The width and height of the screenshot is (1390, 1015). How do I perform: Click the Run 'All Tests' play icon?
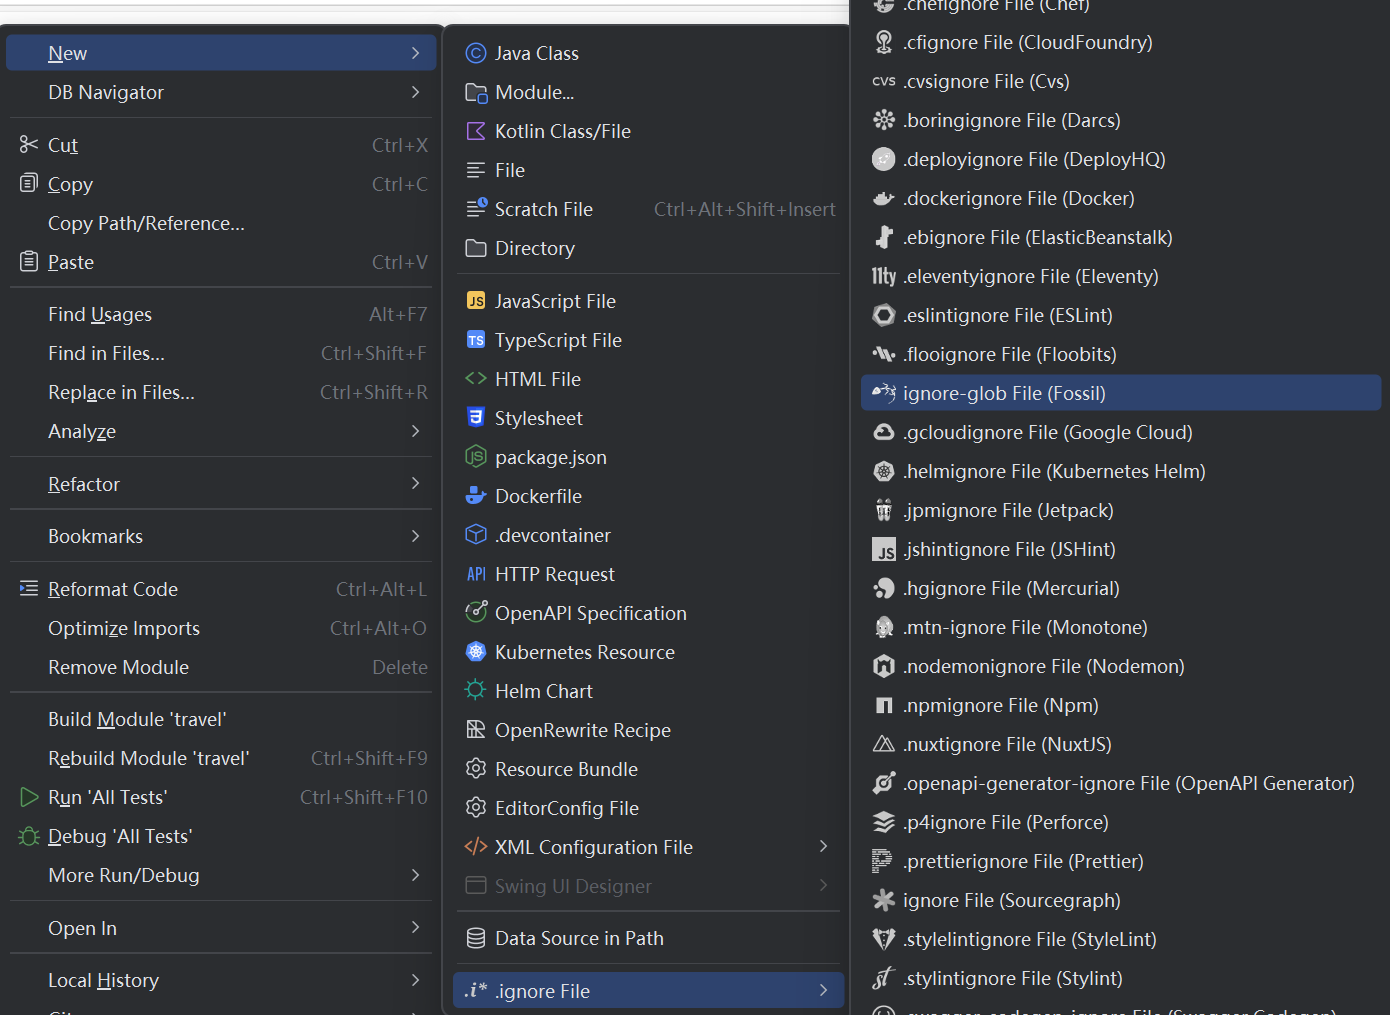29,797
